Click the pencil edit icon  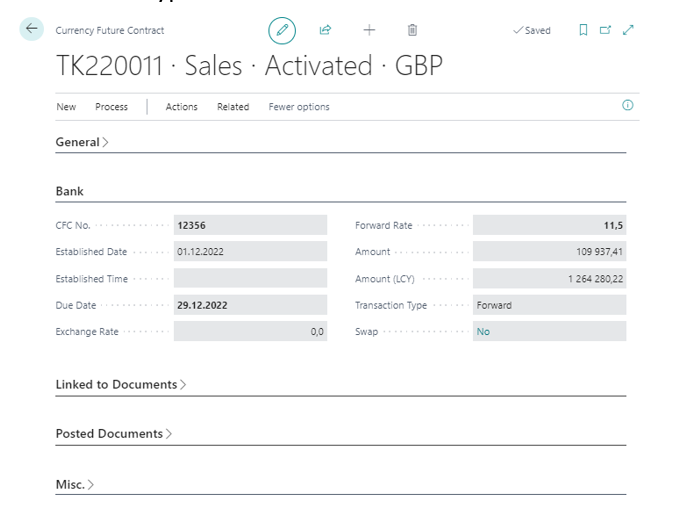(282, 31)
